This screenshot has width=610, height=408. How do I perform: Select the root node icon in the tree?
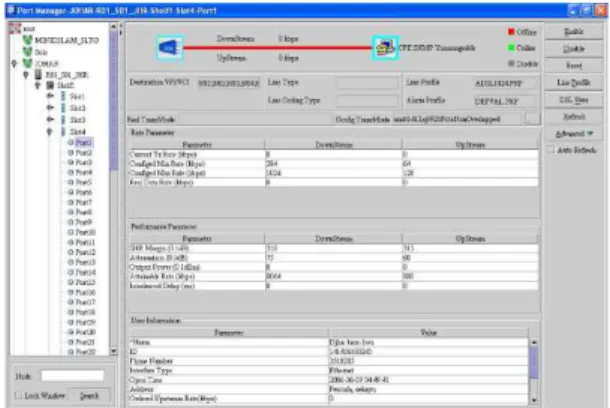(x=15, y=28)
